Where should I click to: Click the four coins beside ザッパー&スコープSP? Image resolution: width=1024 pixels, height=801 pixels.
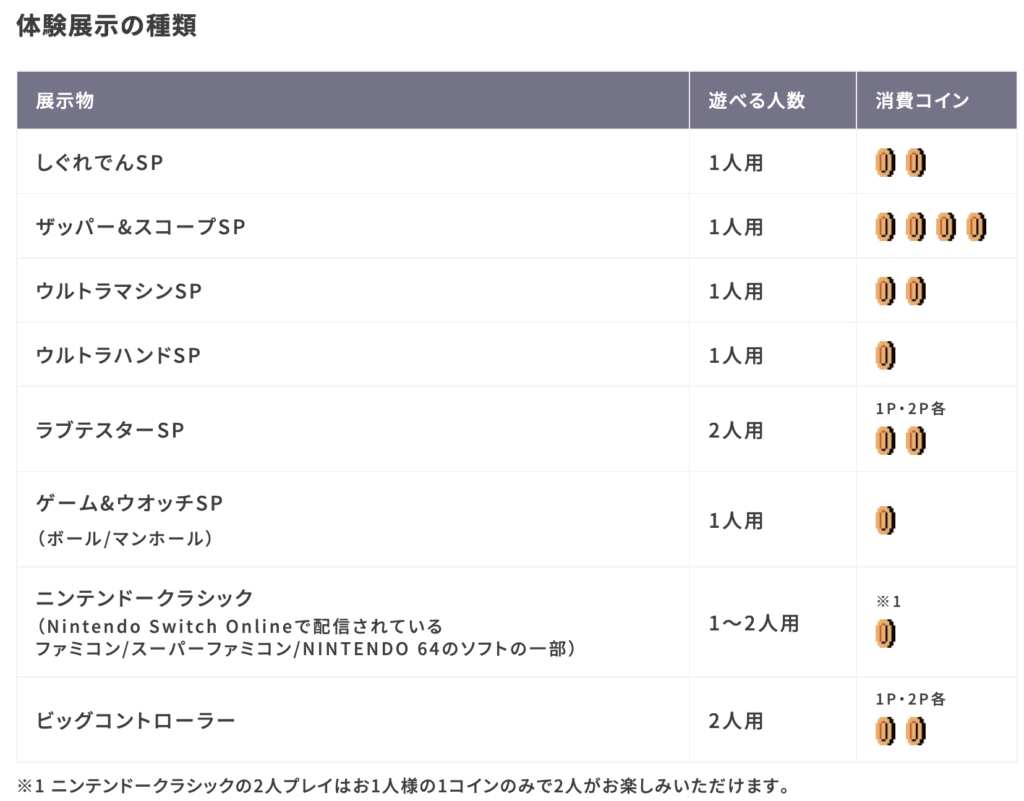click(930, 227)
